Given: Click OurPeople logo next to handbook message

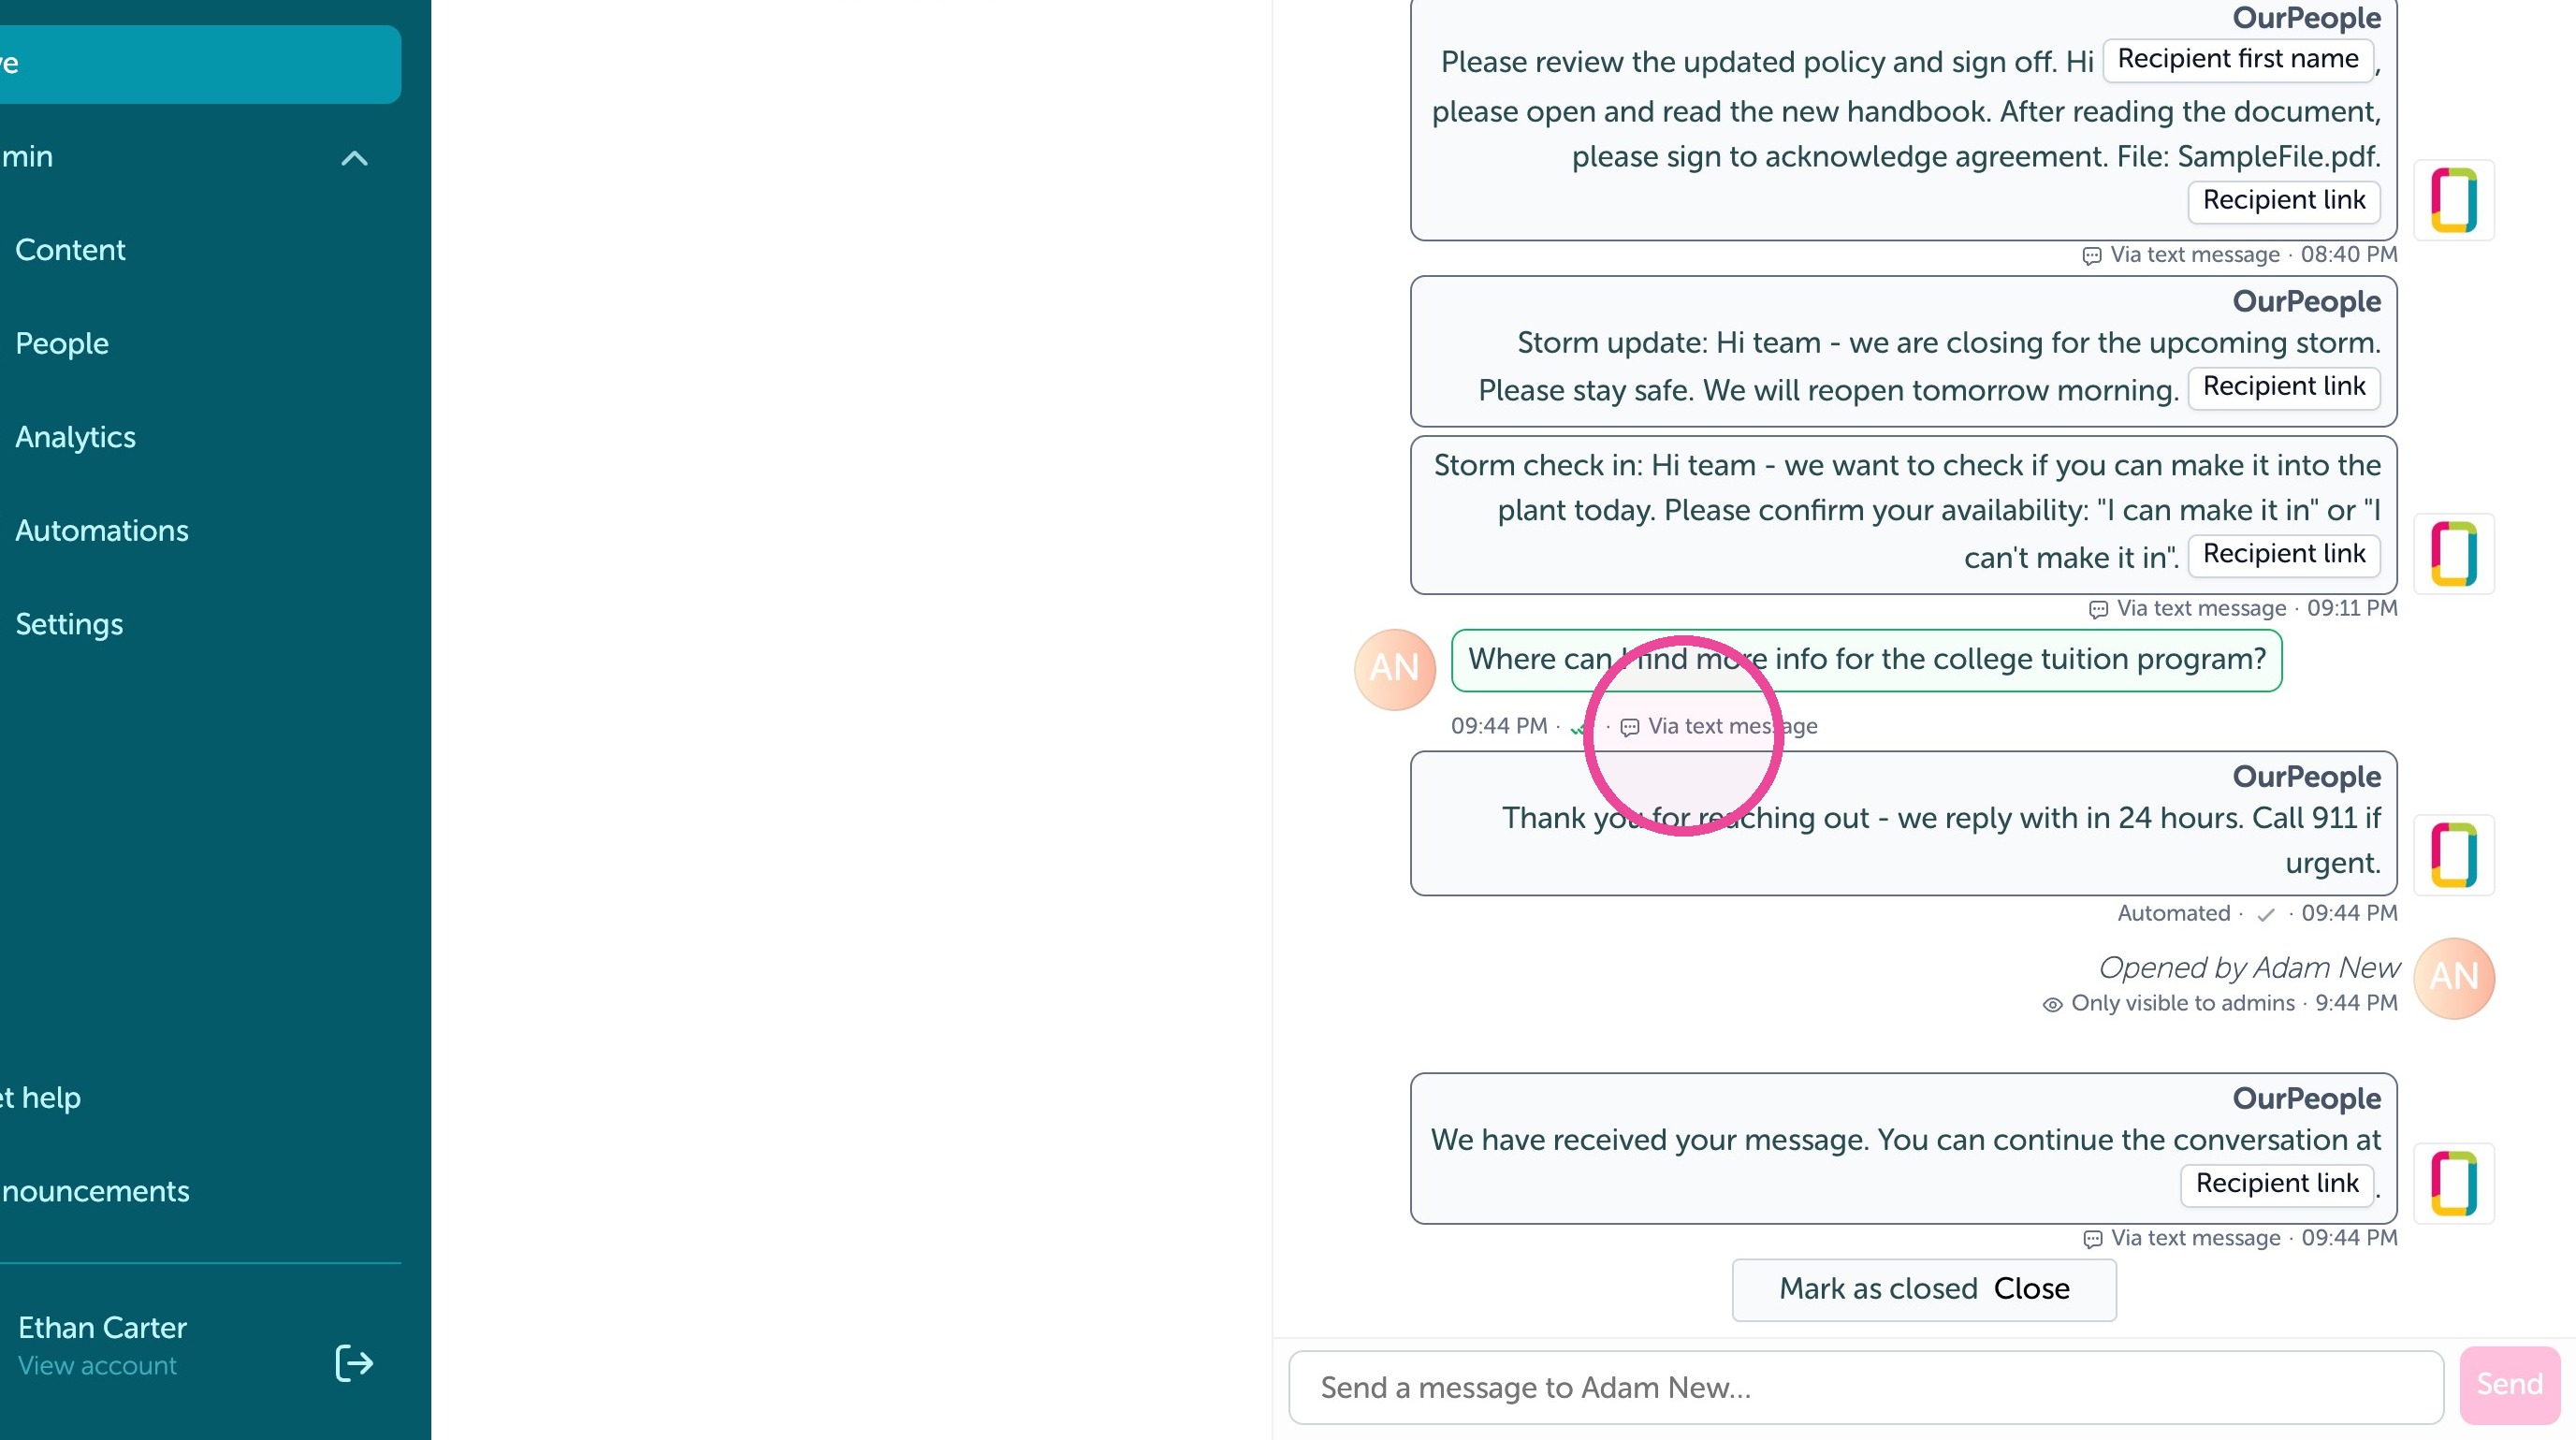Looking at the screenshot, I should (2454, 200).
